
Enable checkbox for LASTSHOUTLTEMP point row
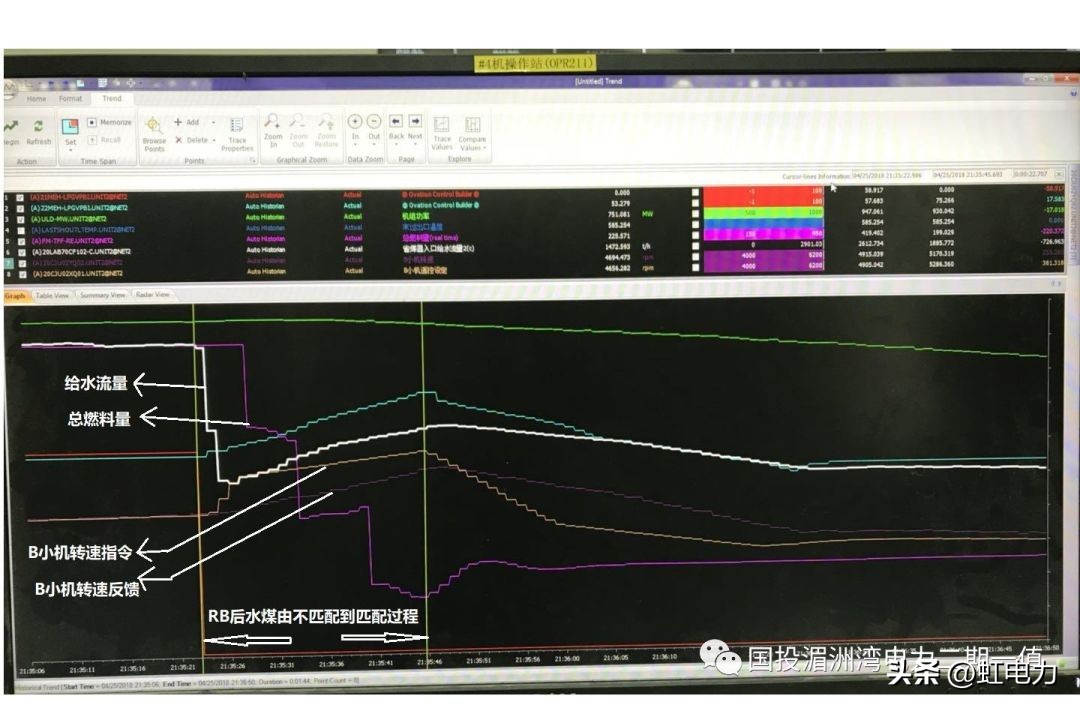[21, 230]
